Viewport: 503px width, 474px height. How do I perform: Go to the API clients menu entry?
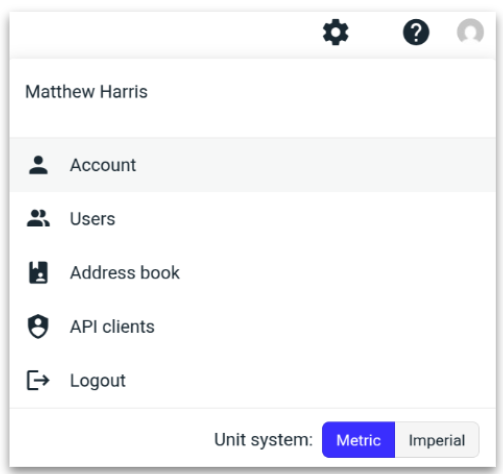[x=253, y=326]
